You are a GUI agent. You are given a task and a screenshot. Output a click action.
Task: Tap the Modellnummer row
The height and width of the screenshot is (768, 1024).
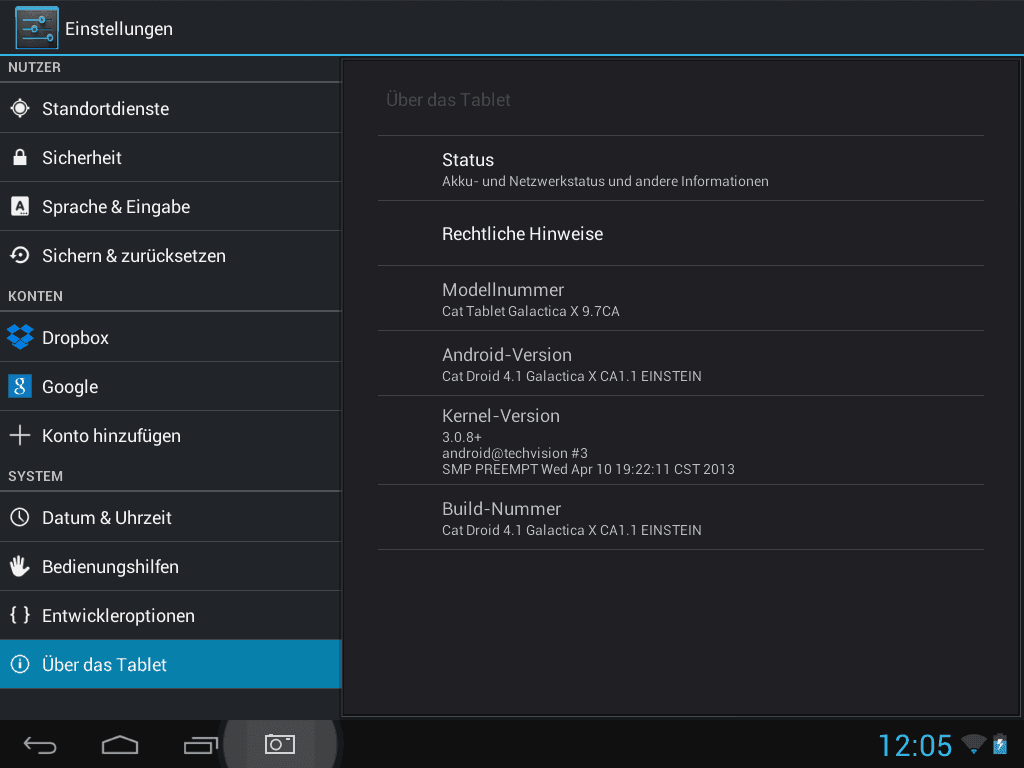click(680, 298)
